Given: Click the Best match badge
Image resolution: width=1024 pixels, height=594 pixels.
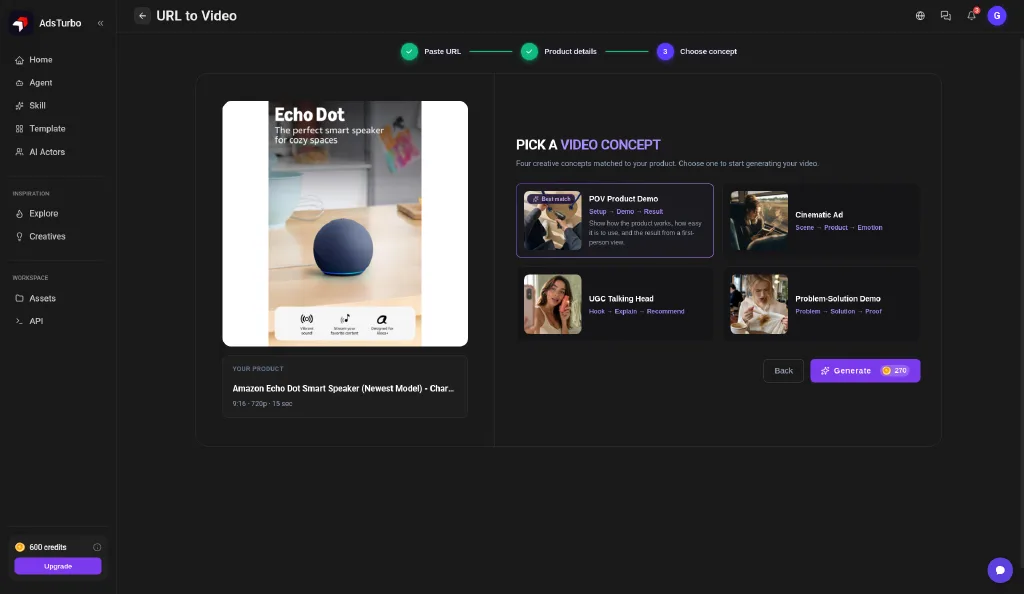Looking at the screenshot, I should (x=552, y=199).
